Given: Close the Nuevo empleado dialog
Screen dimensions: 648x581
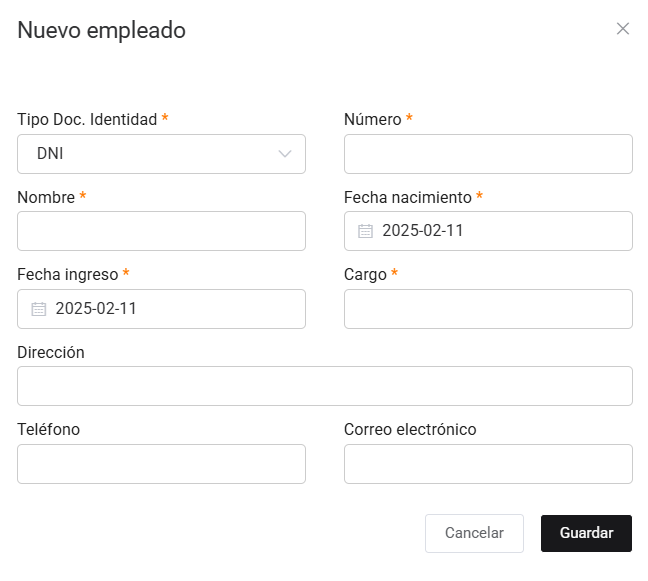Looking at the screenshot, I should [x=623, y=29].
